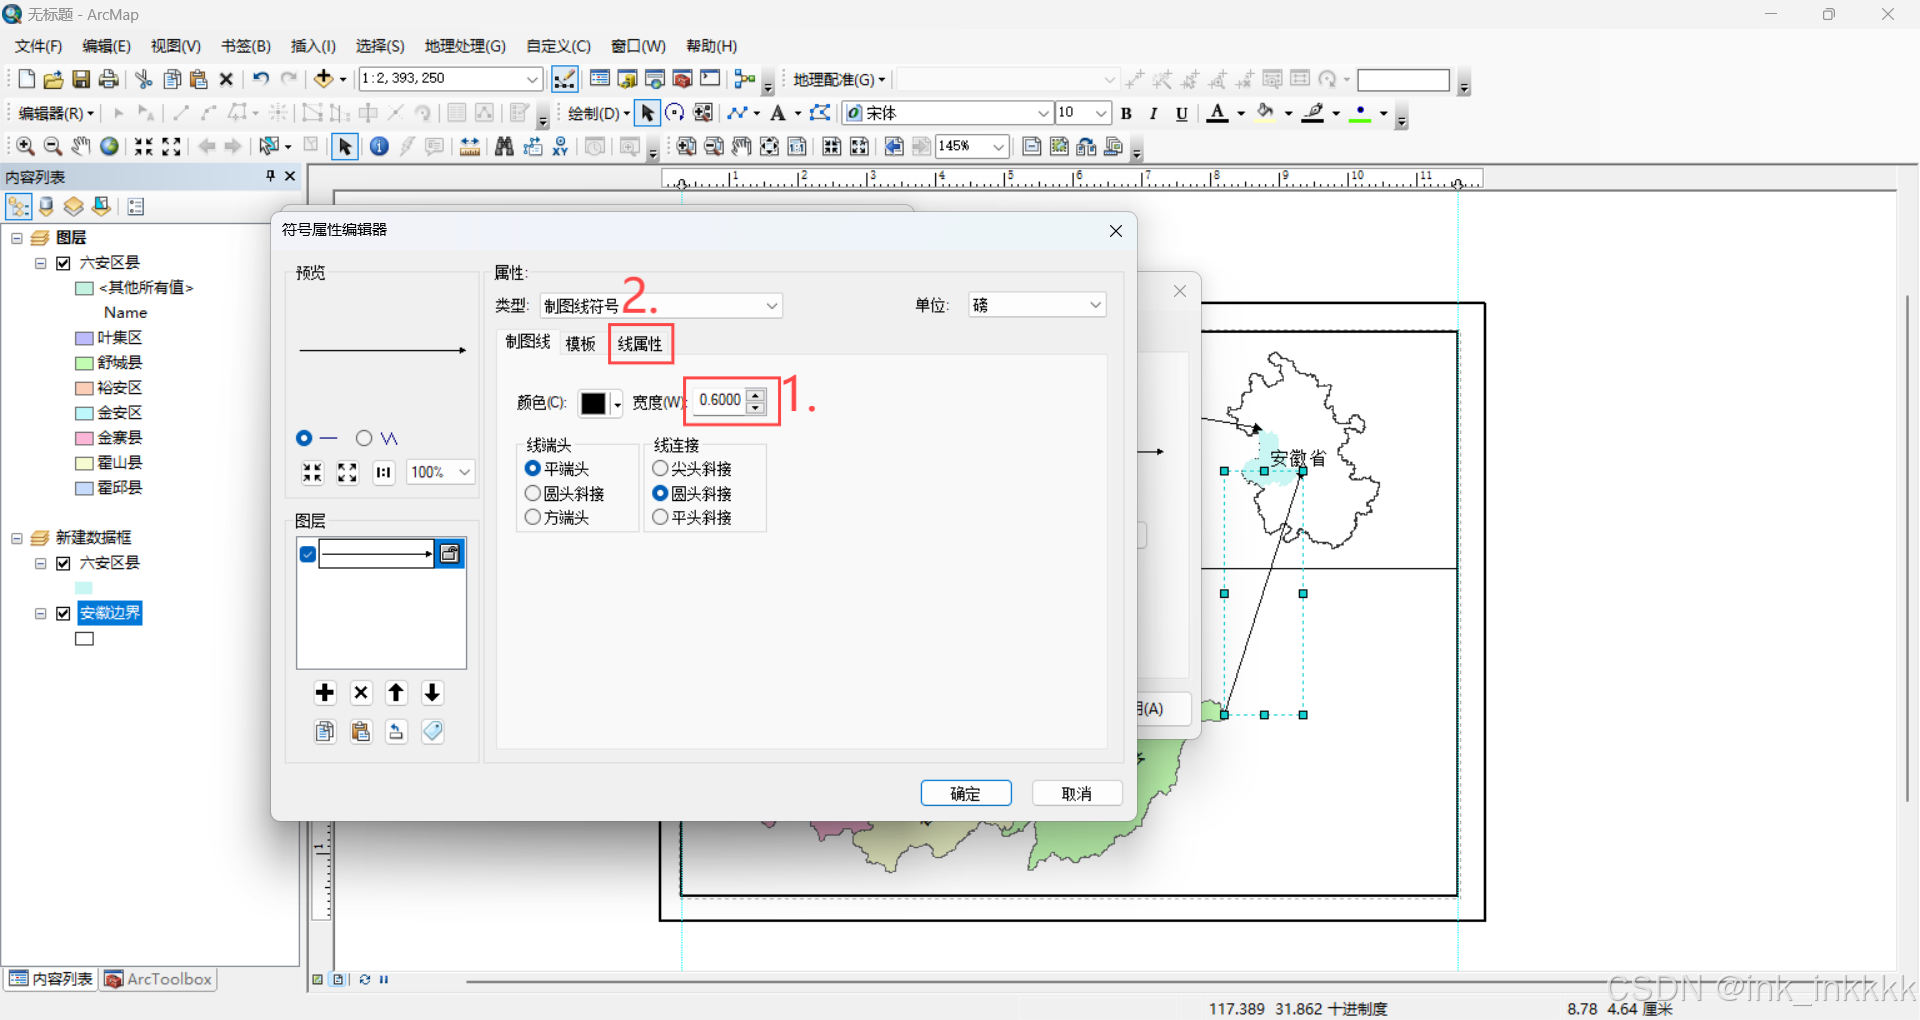Click the 确定 button

(x=966, y=793)
